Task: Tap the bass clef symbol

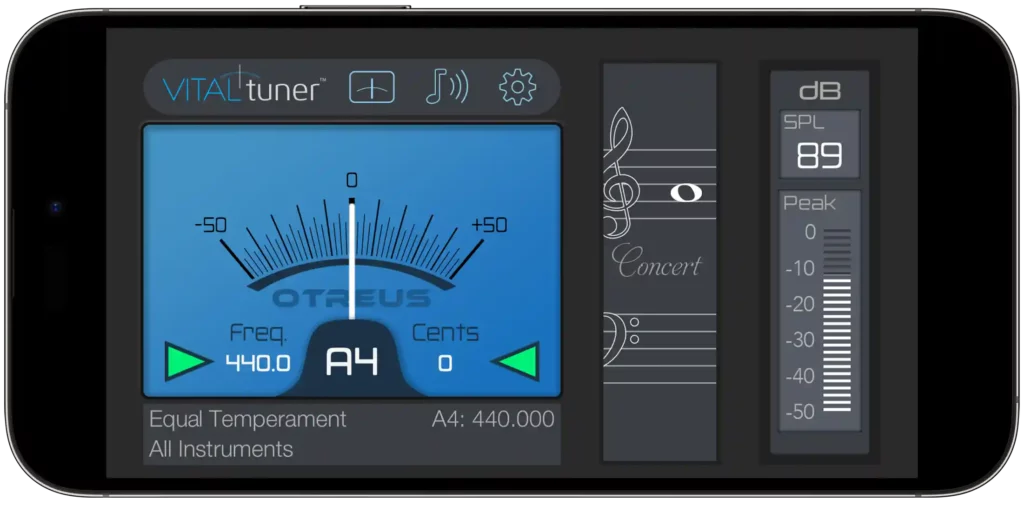Action: (615, 331)
